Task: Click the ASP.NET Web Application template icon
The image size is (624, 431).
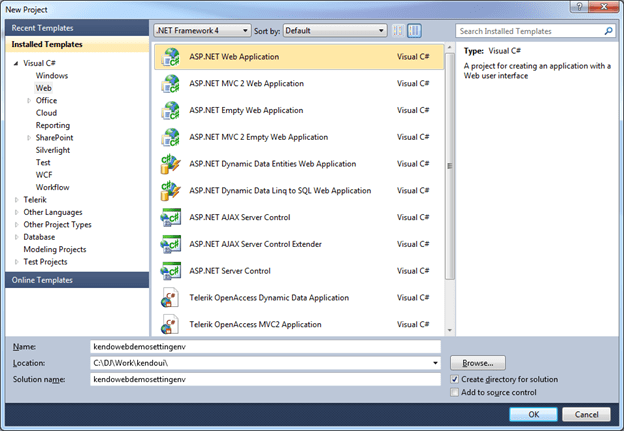Action: 170,57
